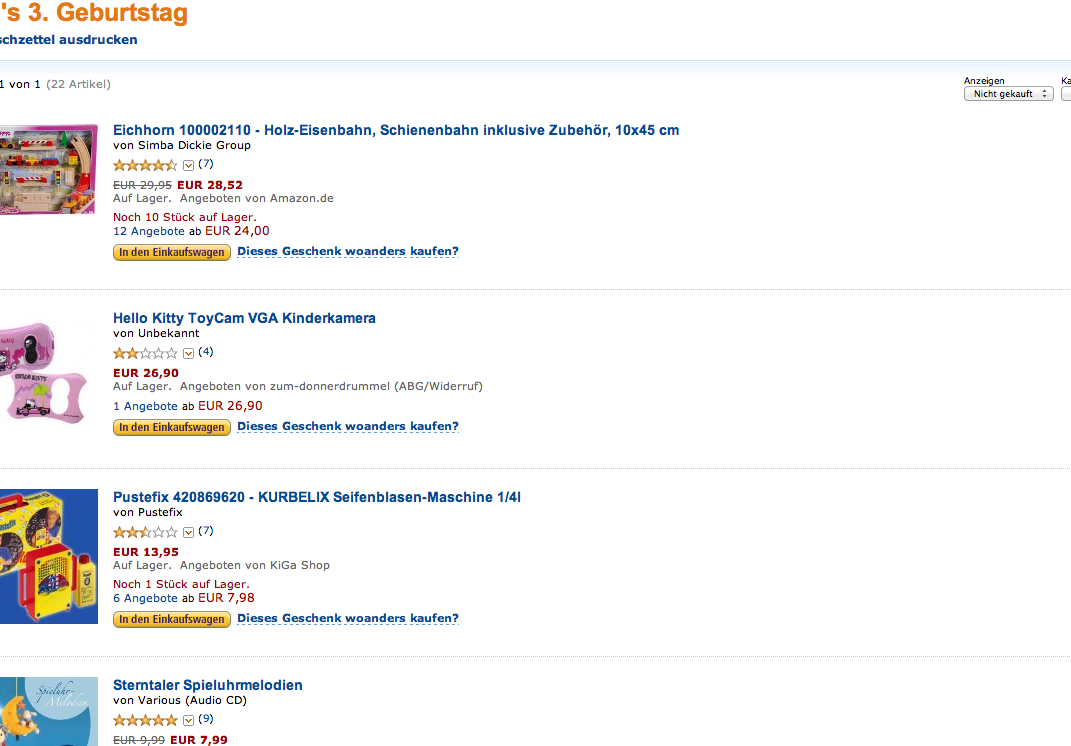Image resolution: width=1071 pixels, height=746 pixels.
Task: Add Hello Kitty ToyCam to Einkaufswagen
Action: [171, 427]
